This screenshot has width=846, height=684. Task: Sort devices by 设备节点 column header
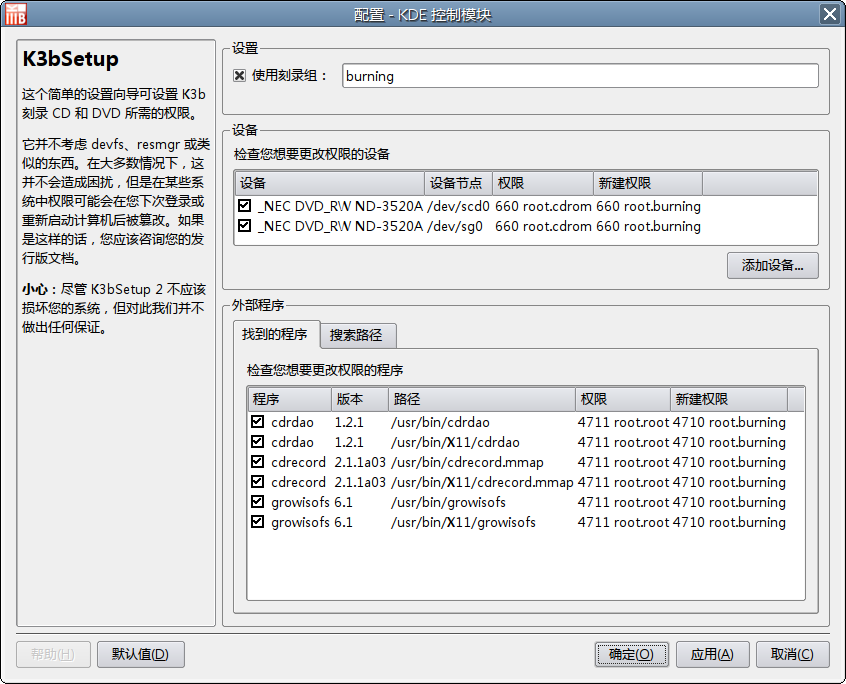pos(458,183)
